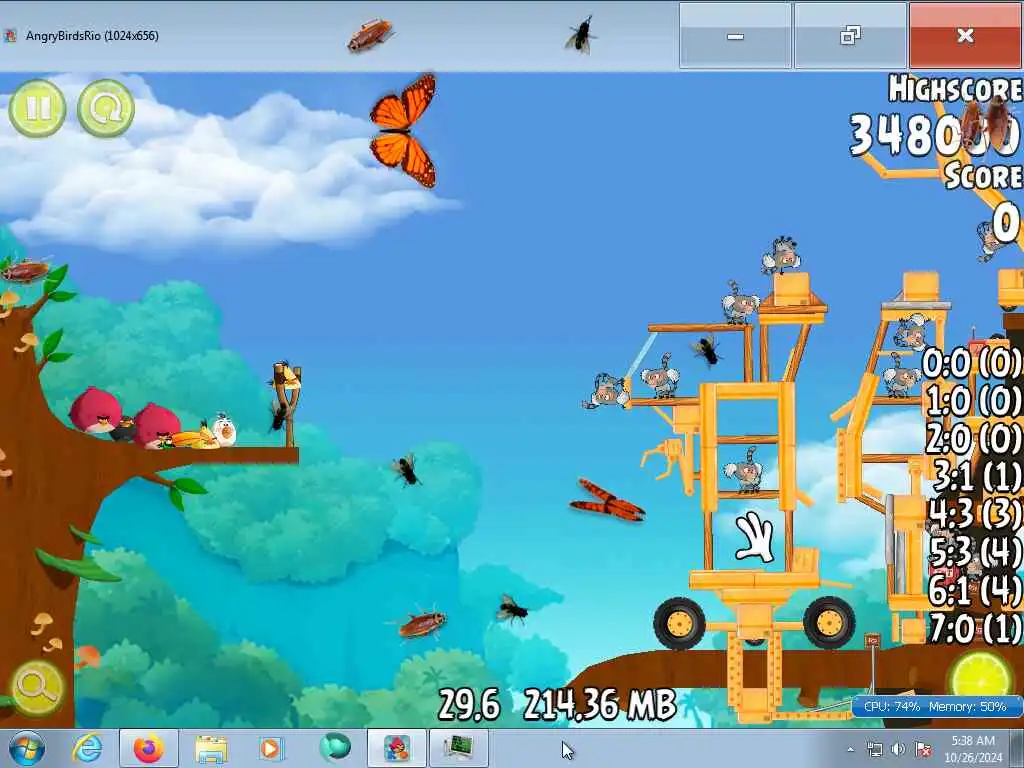Click the 29.6 frame rate readout
Screen dimensions: 1024x768
point(470,705)
